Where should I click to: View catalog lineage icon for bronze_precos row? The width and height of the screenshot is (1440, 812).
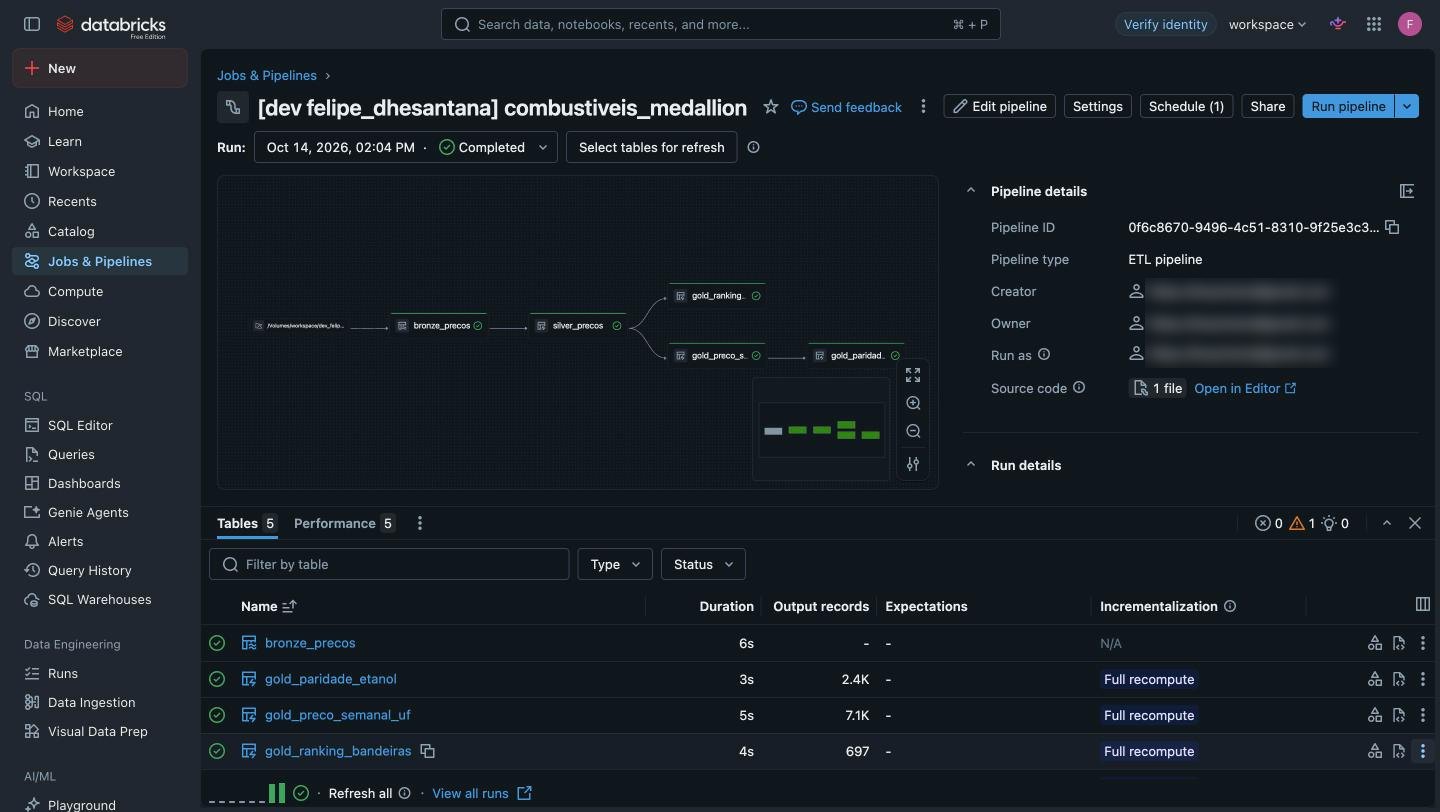tap(1375, 643)
